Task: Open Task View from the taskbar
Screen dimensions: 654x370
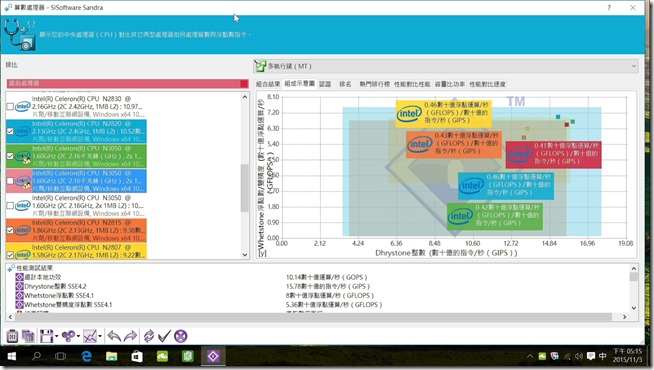Action: coord(60,356)
